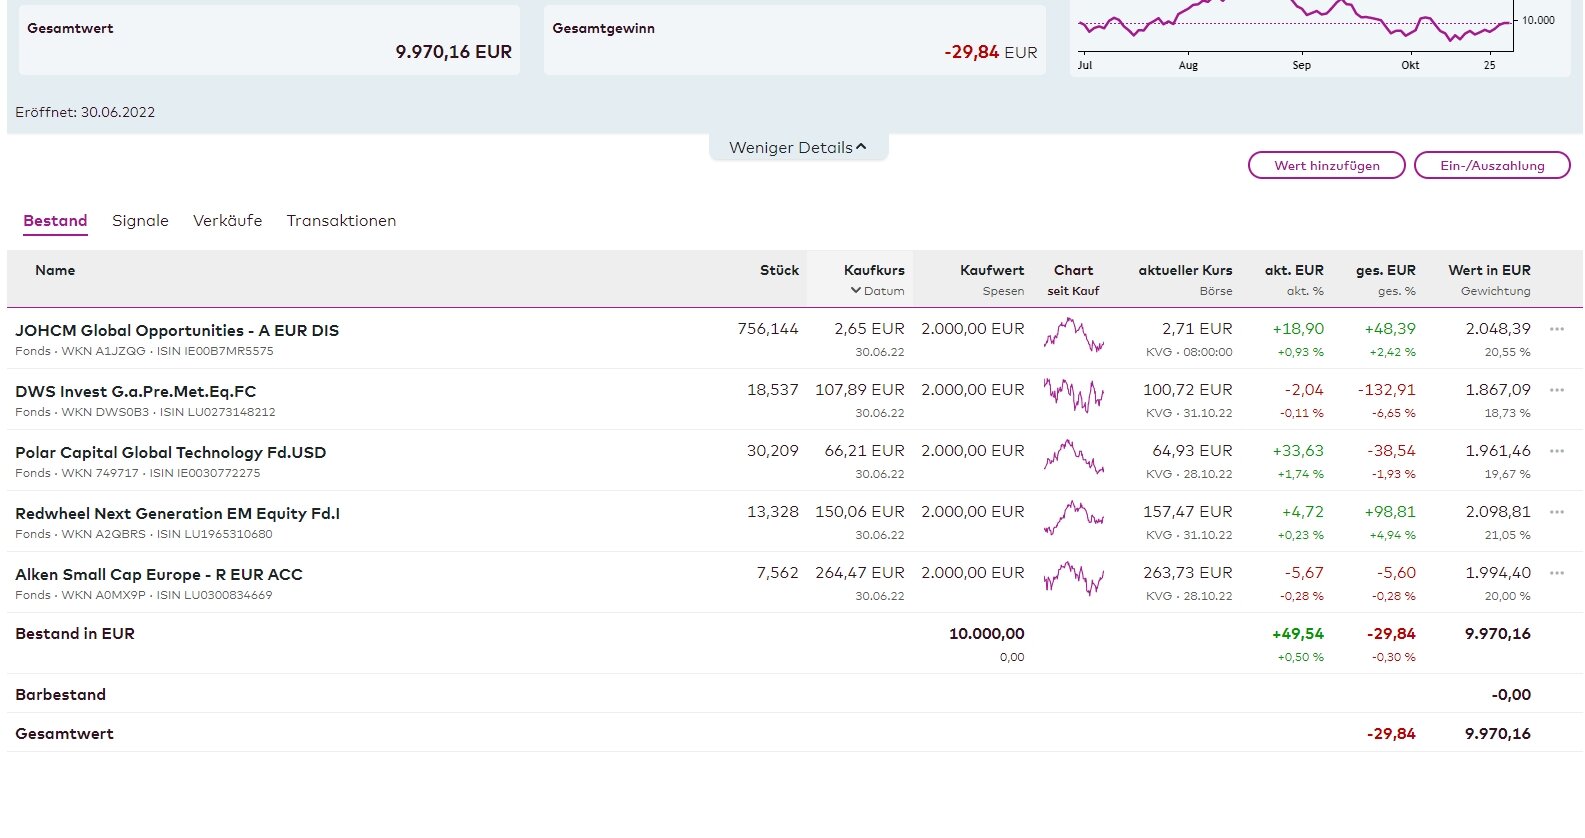Collapse details with Weniger Details
Viewport: 1585px width, 838px height.
coord(798,147)
